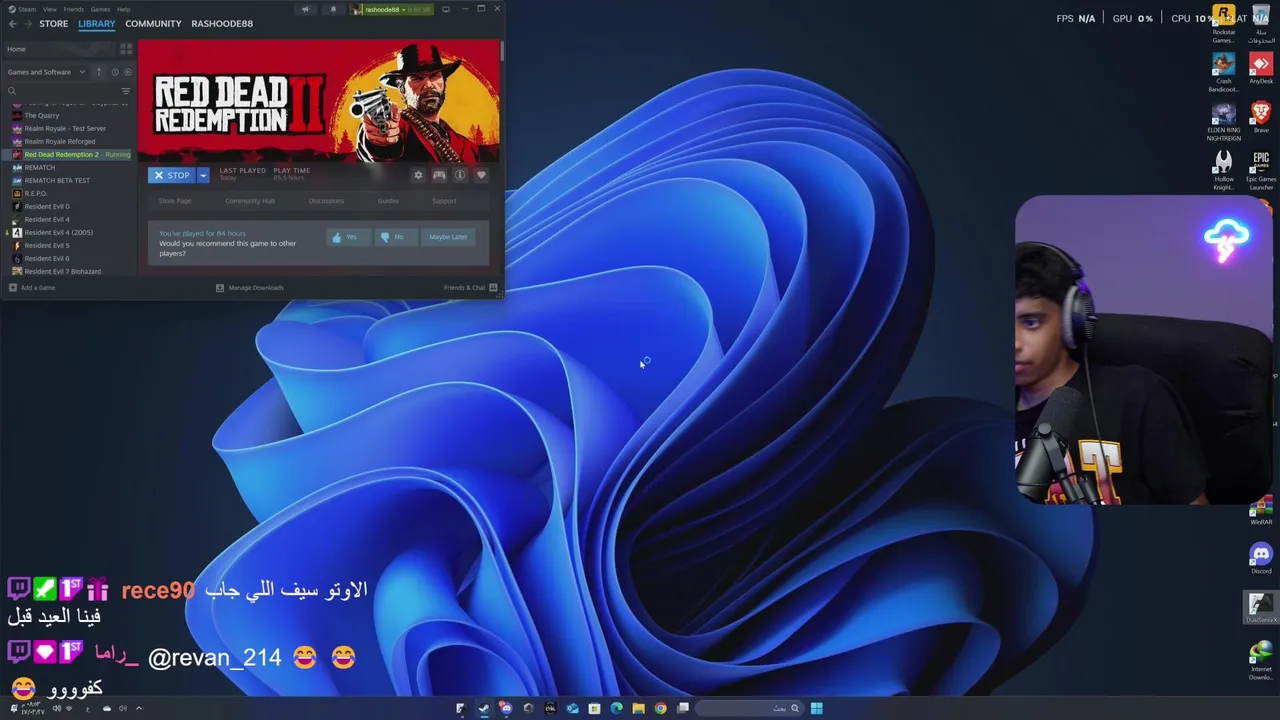The width and height of the screenshot is (1280, 720).
Task: Open Epic Games Launcher desktop shortcut
Action: coord(1261,171)
